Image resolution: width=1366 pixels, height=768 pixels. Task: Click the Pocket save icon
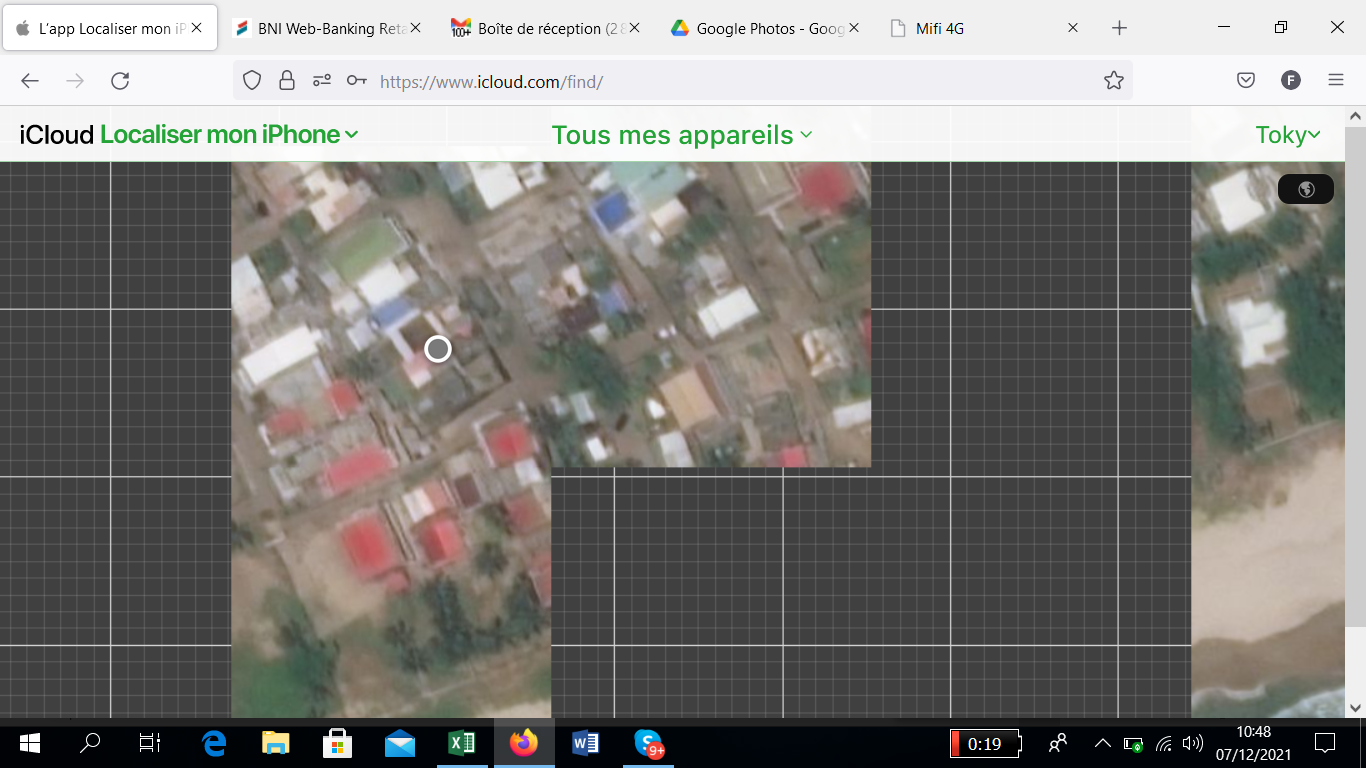tap(1246, 81)
